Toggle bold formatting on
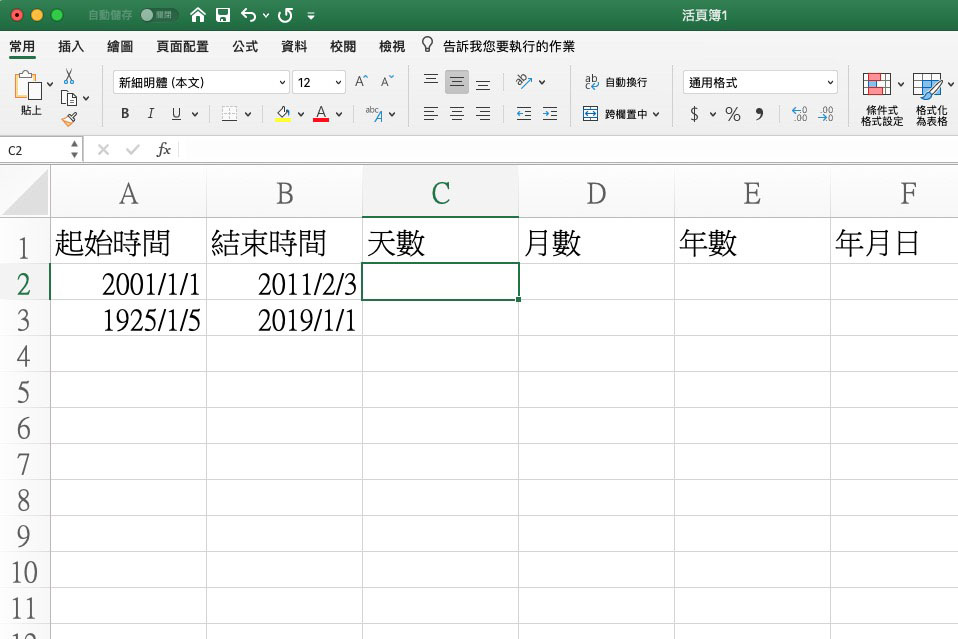This screenshot has width=958, height=639. pos(125,111)
